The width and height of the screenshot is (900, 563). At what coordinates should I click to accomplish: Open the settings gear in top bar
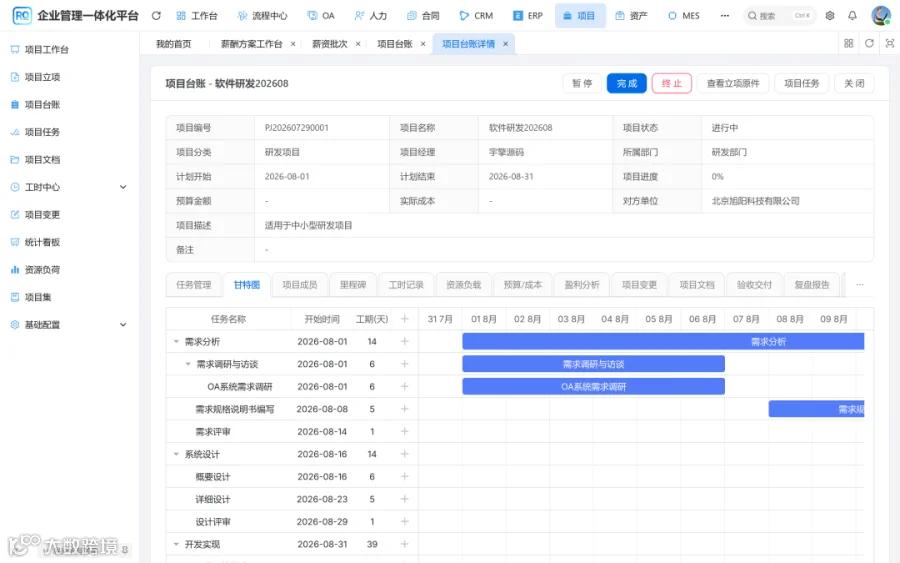tap(830, 16)
